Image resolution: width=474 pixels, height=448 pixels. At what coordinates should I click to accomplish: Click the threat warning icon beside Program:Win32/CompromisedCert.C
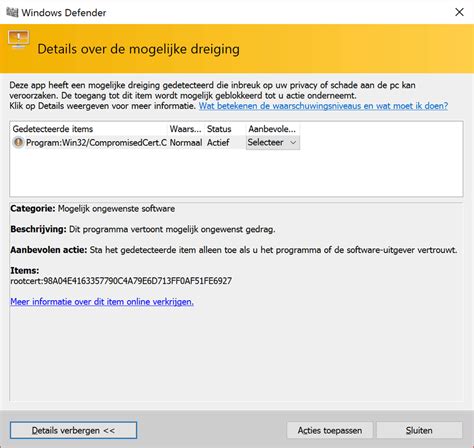pyautogui.click(x=18, y=142)
